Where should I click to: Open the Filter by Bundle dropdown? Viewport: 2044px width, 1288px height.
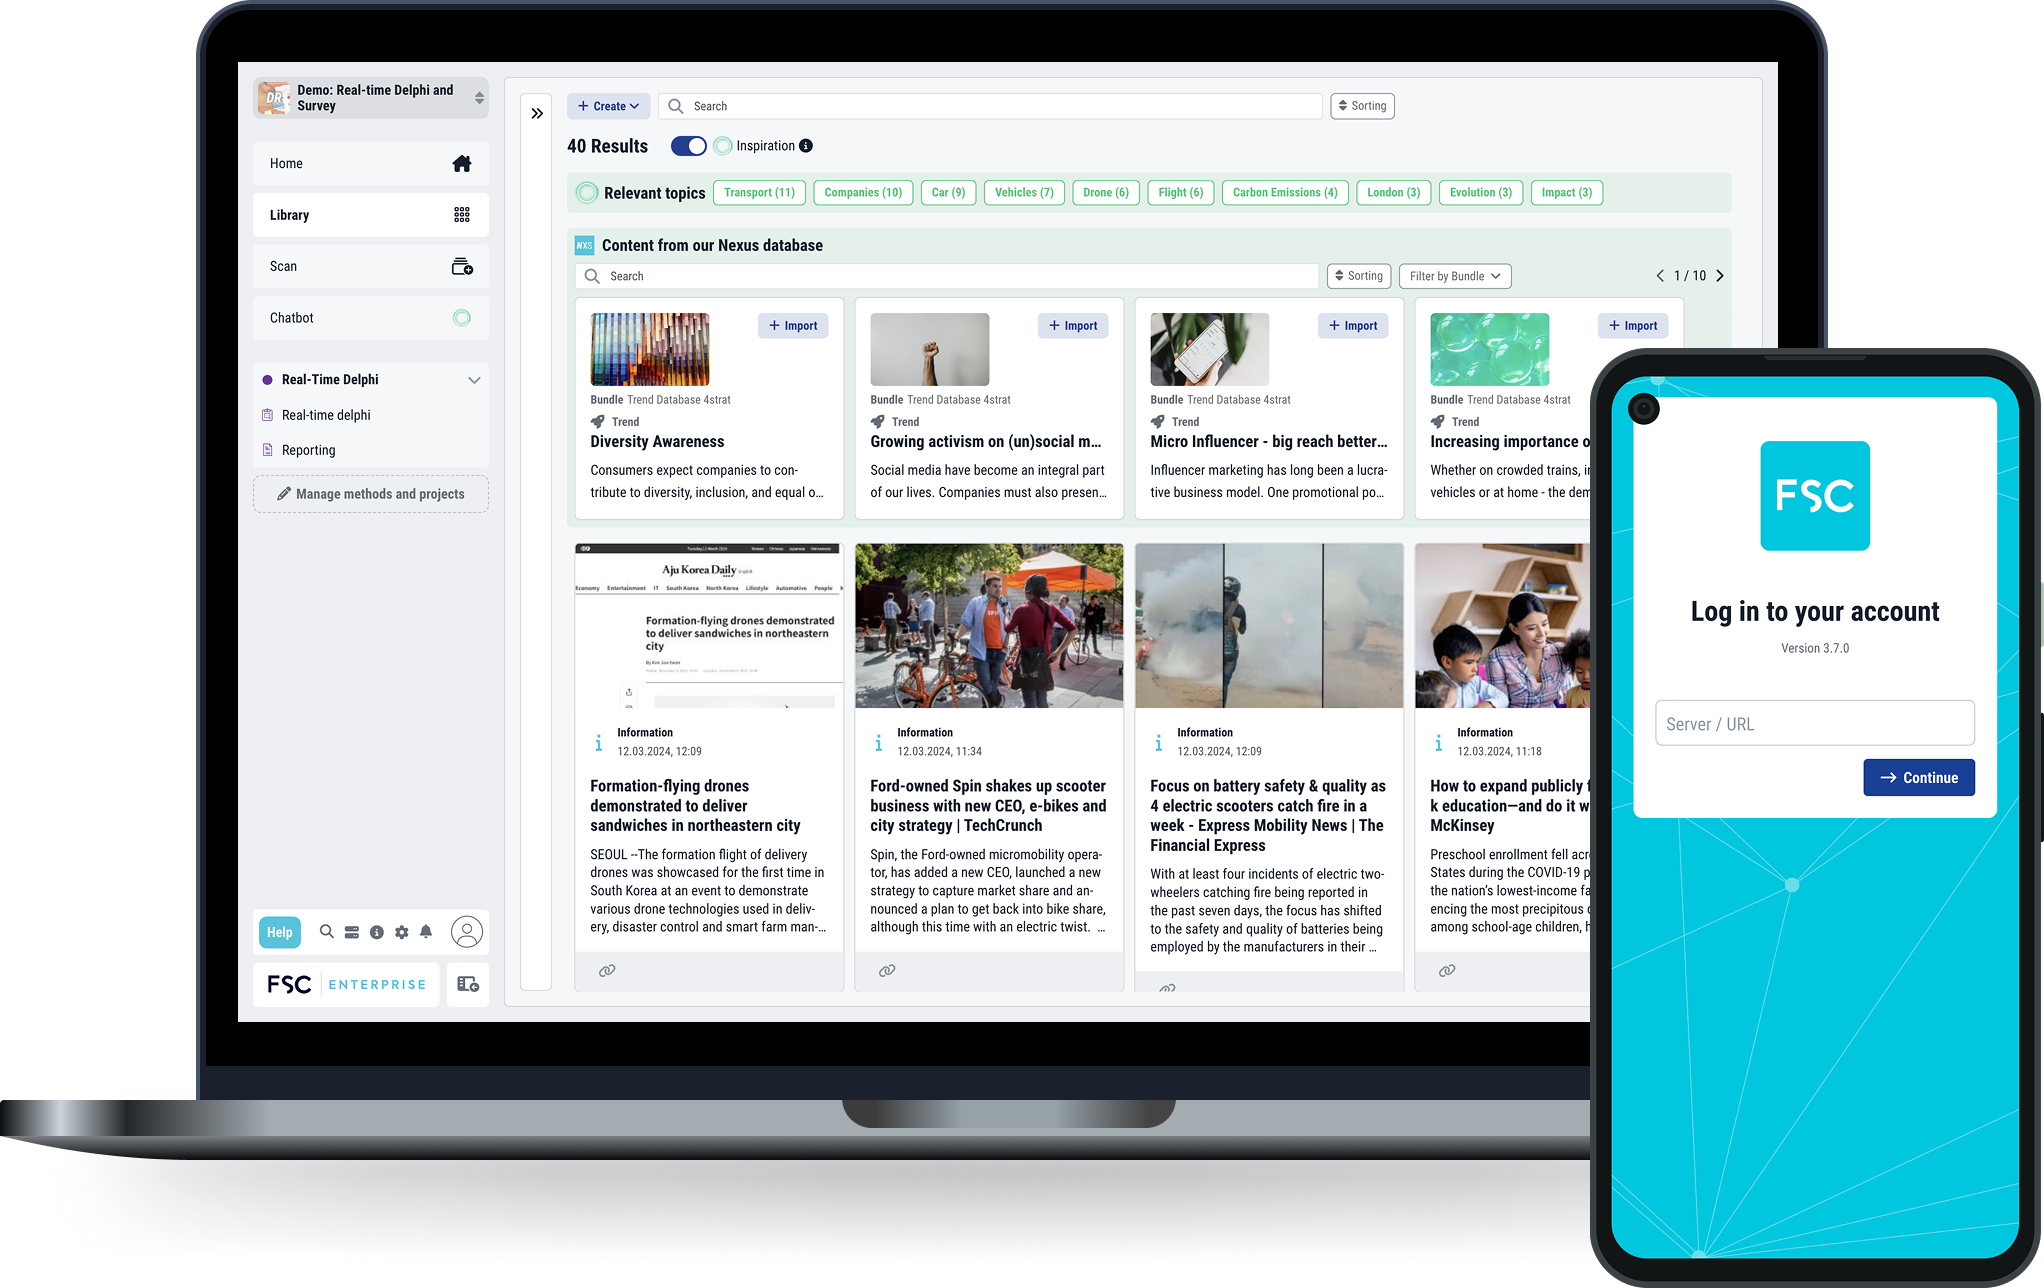(1454, 276)
